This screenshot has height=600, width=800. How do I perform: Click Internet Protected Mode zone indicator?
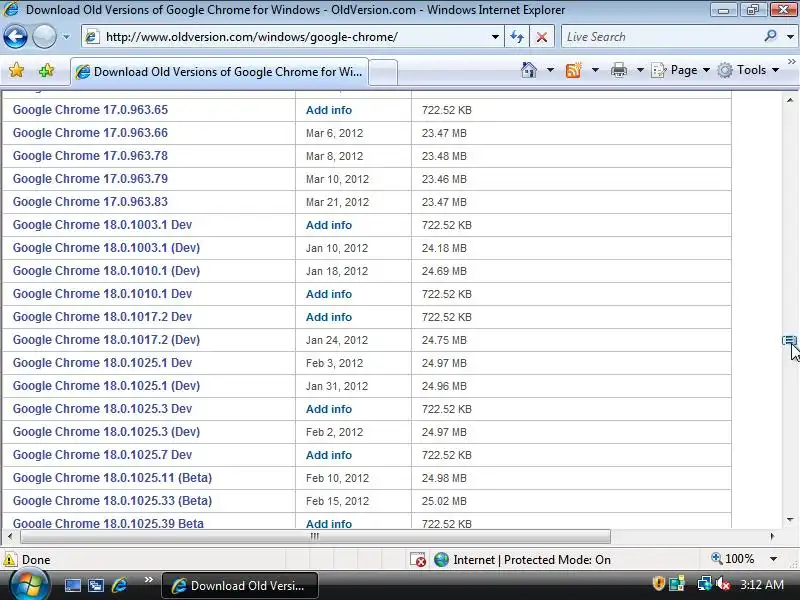coord(522,560)
